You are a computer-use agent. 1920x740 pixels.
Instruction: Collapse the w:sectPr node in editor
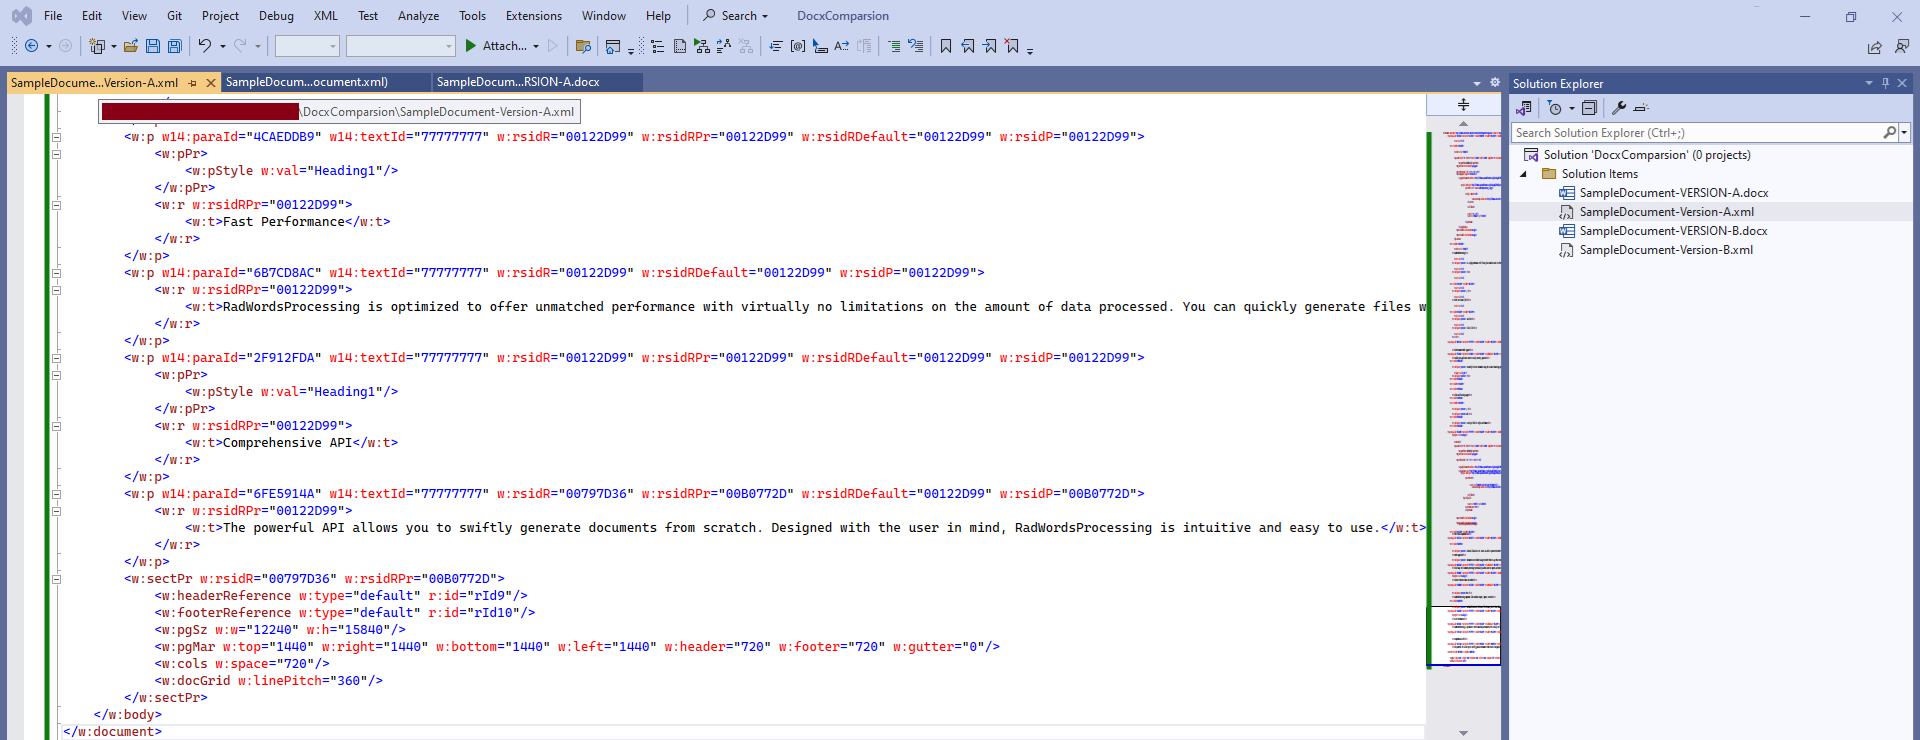[56, 579]
